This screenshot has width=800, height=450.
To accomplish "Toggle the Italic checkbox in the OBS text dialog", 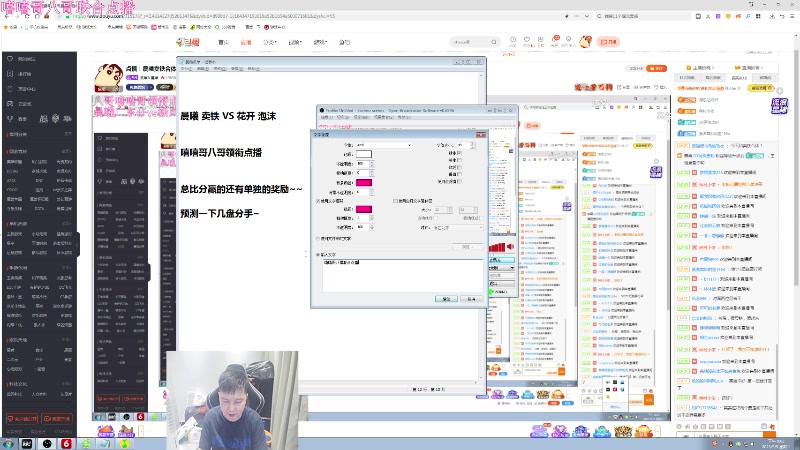I will click(460, 160).
